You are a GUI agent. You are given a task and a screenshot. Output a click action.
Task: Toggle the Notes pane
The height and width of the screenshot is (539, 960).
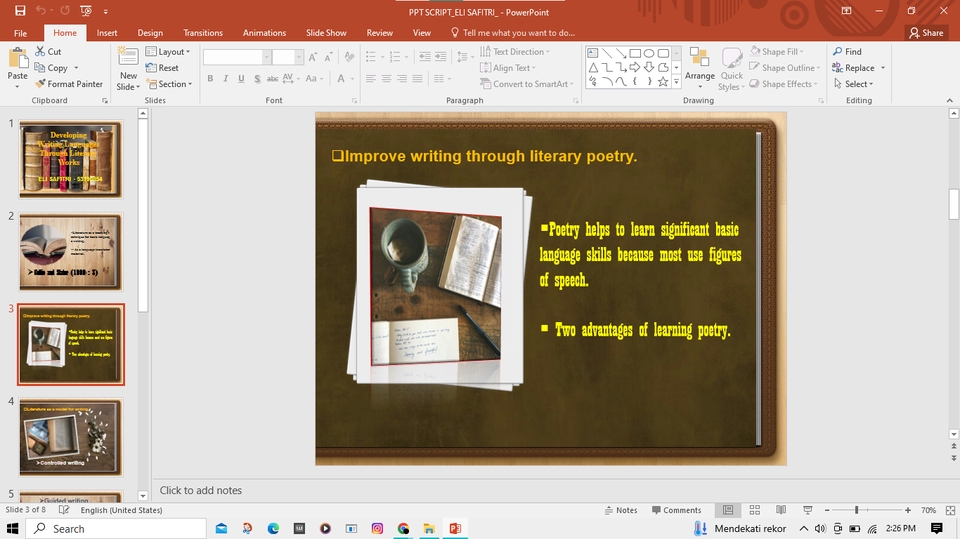coord(620,510)
